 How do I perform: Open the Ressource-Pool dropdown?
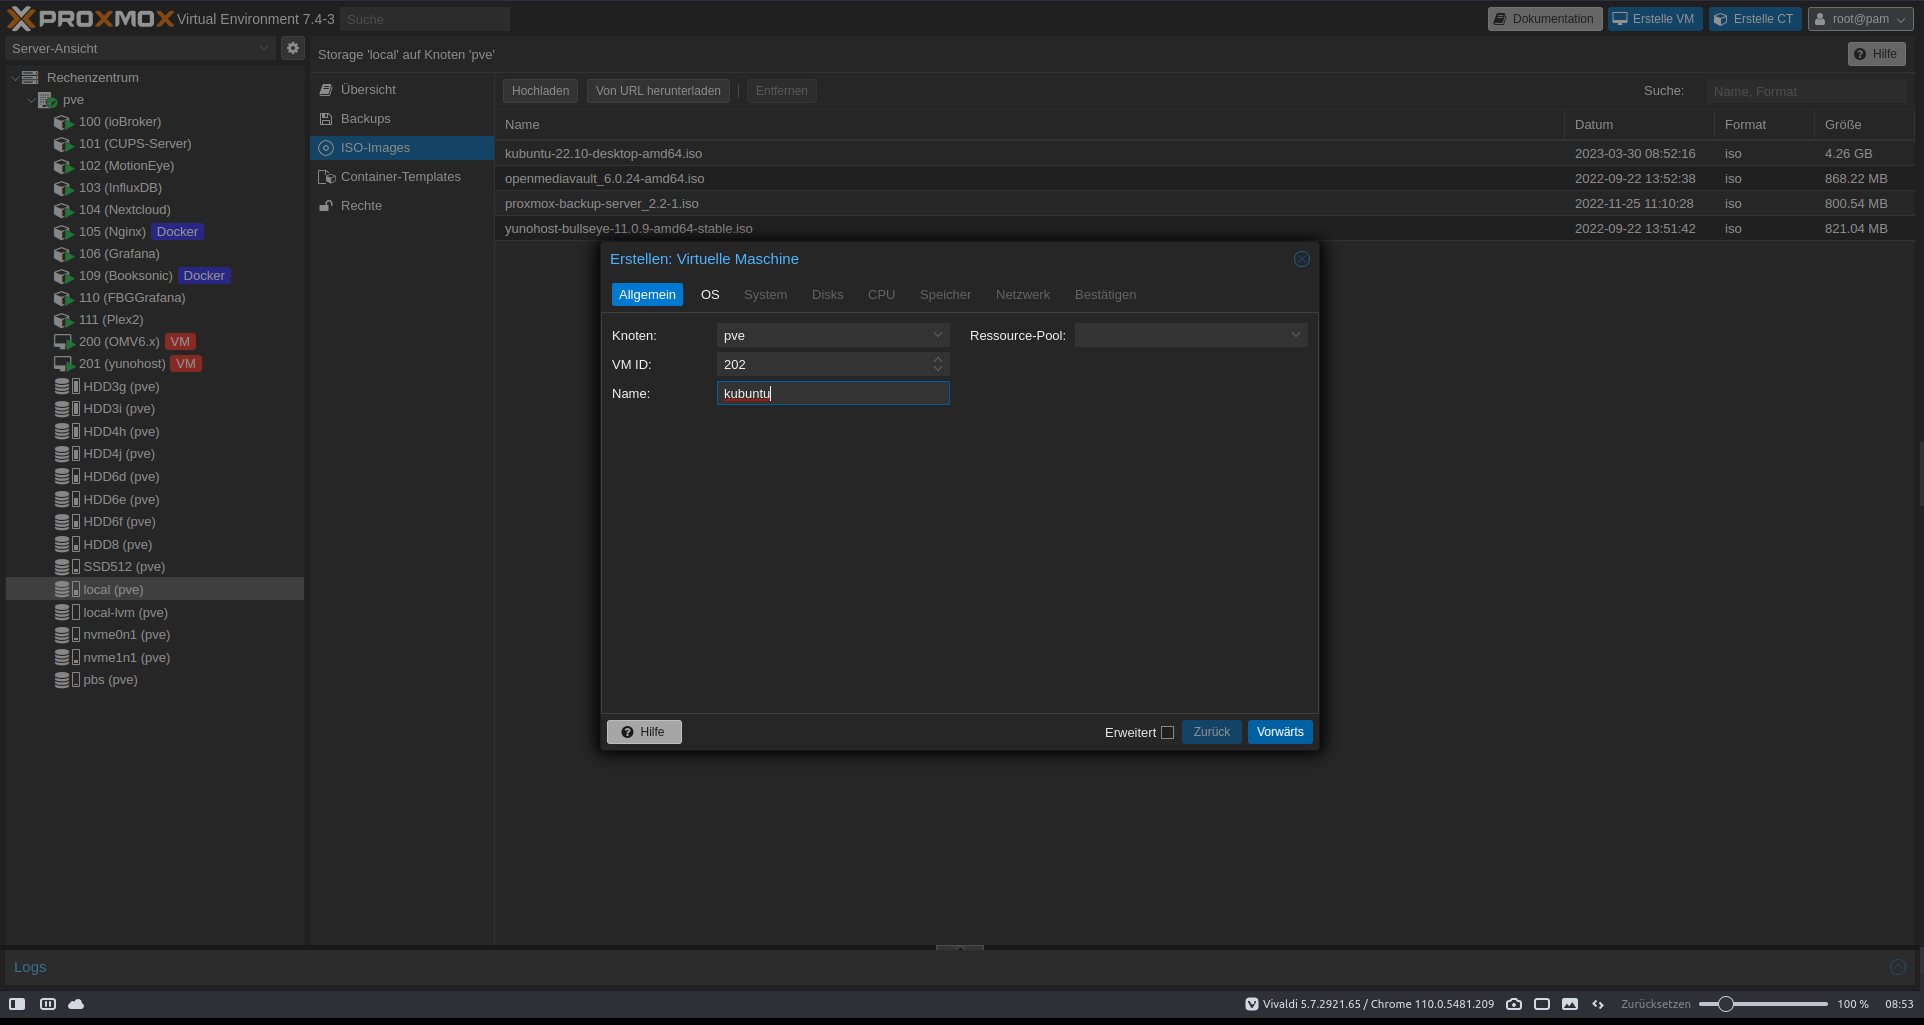coord(1296,335)
